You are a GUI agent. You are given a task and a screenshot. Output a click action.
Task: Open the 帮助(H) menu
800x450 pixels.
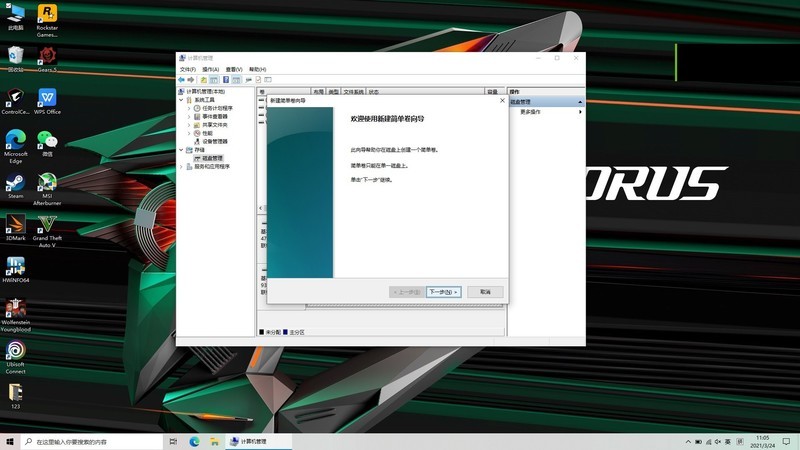[x=258, y=69]
